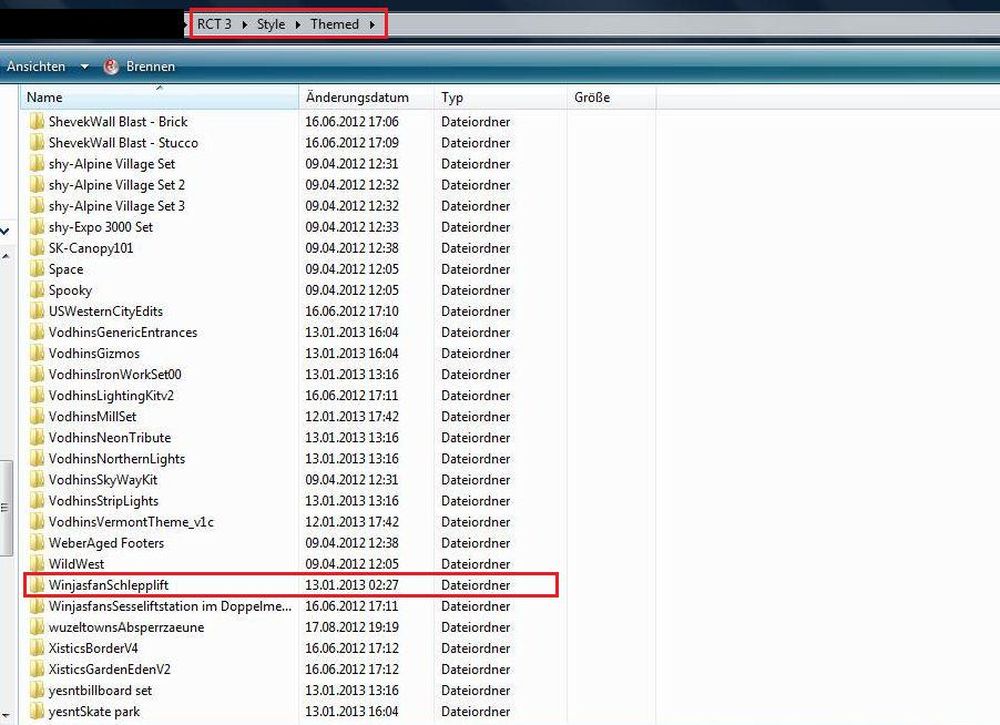Open the Ansichten views dropdown arrow
Screen dimensions: 1000x725
(x=84, y=67)
